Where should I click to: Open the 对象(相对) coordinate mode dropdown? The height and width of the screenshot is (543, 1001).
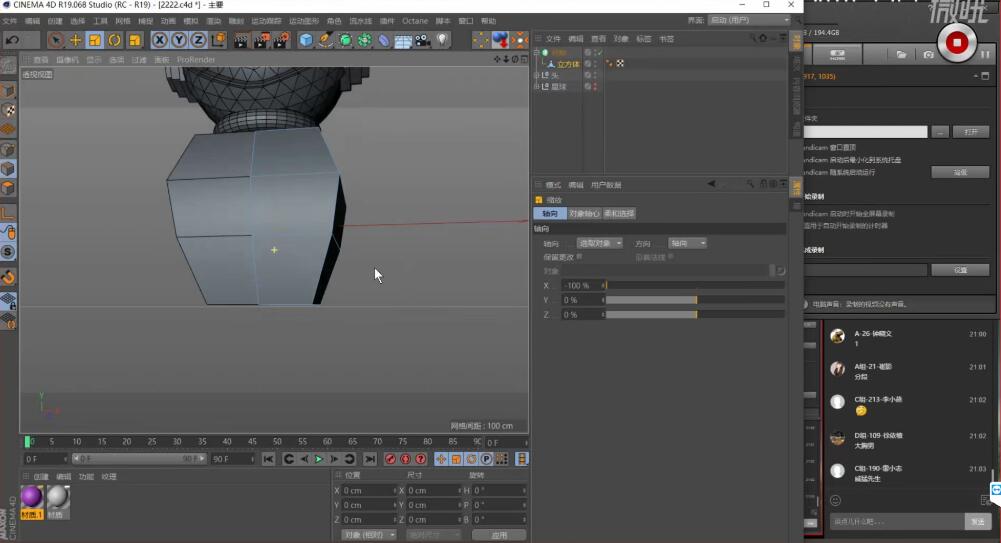coord(369,535)
